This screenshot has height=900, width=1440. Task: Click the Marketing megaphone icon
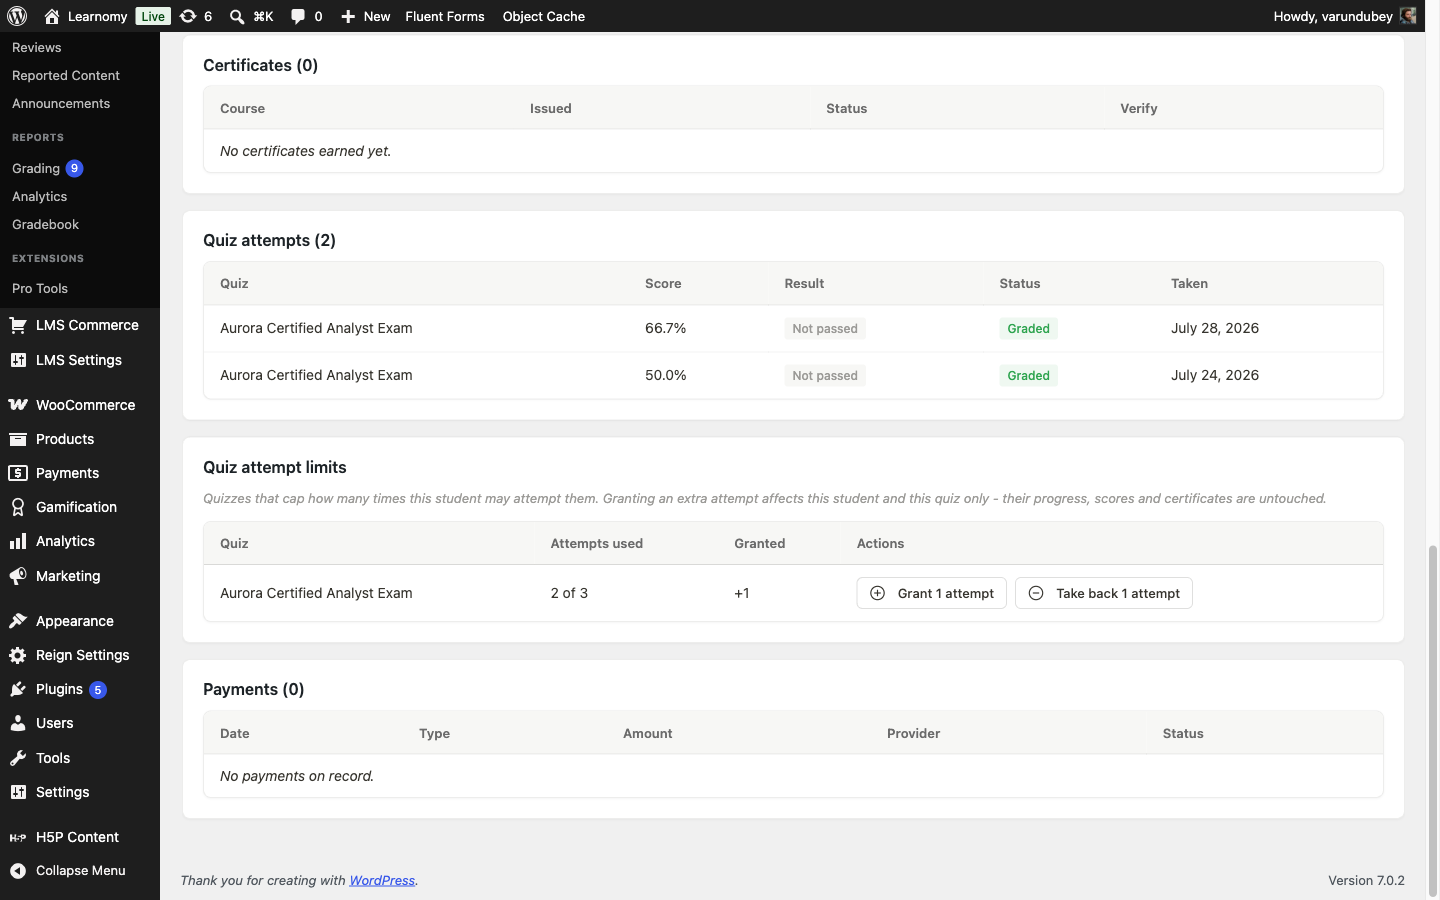[18, 576]
